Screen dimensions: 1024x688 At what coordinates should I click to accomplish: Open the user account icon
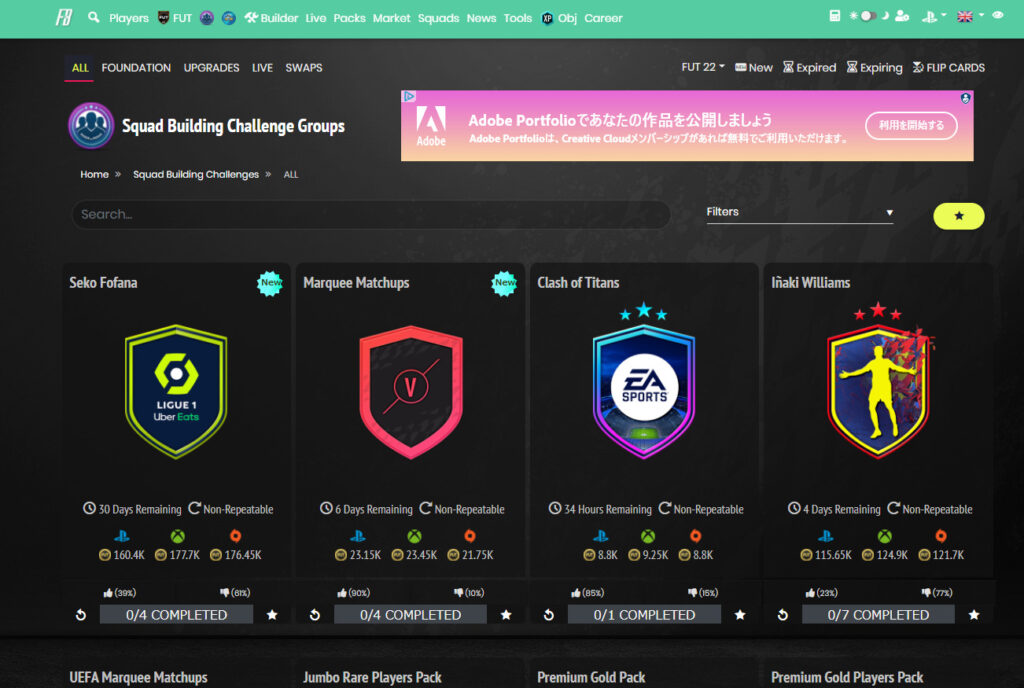point(902,16)
